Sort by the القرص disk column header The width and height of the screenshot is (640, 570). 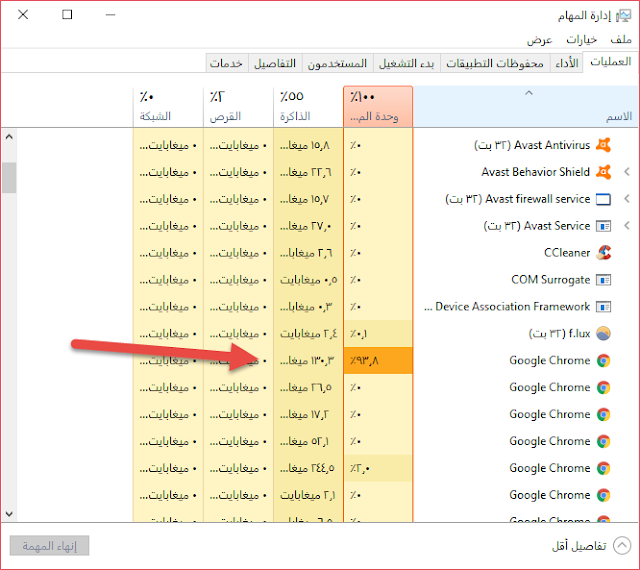click(238, 107)
